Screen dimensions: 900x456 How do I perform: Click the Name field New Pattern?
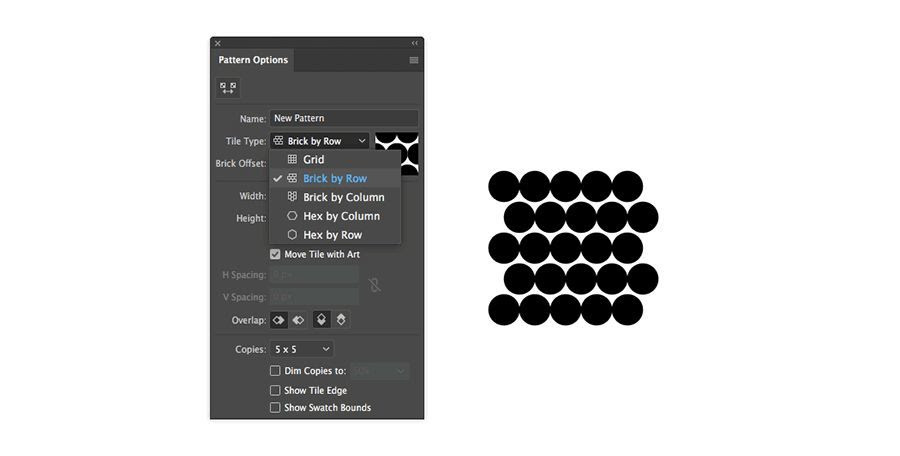344,118
